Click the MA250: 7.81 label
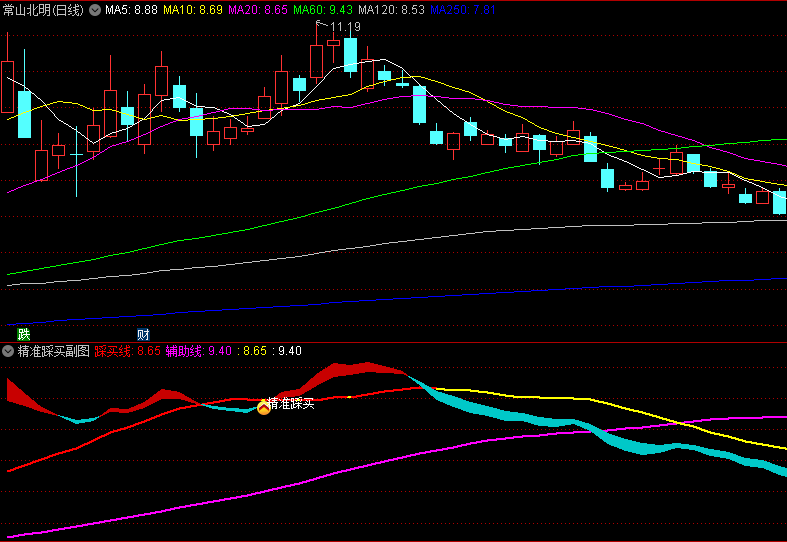The width and height of the screenshot is (787, 542). [463, 10]
